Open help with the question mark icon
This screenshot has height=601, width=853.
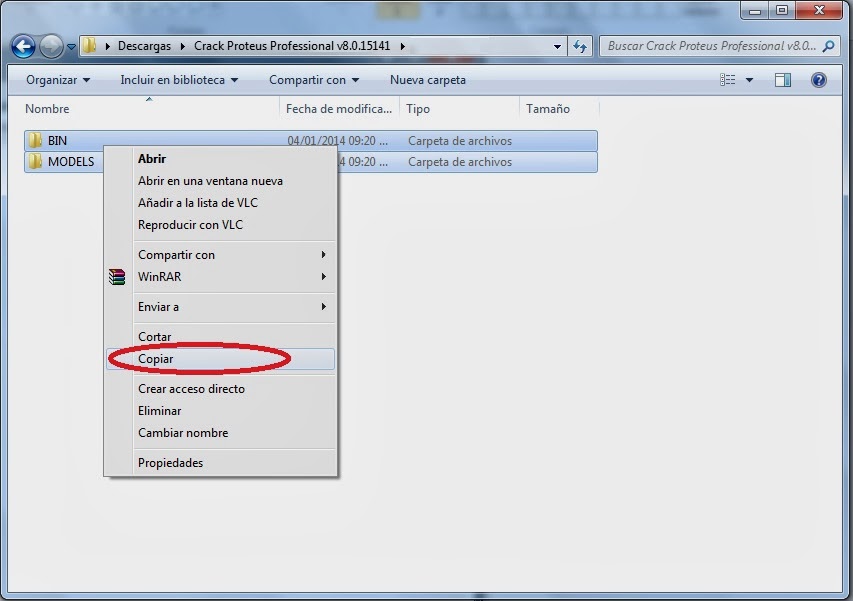coord(819,80)
